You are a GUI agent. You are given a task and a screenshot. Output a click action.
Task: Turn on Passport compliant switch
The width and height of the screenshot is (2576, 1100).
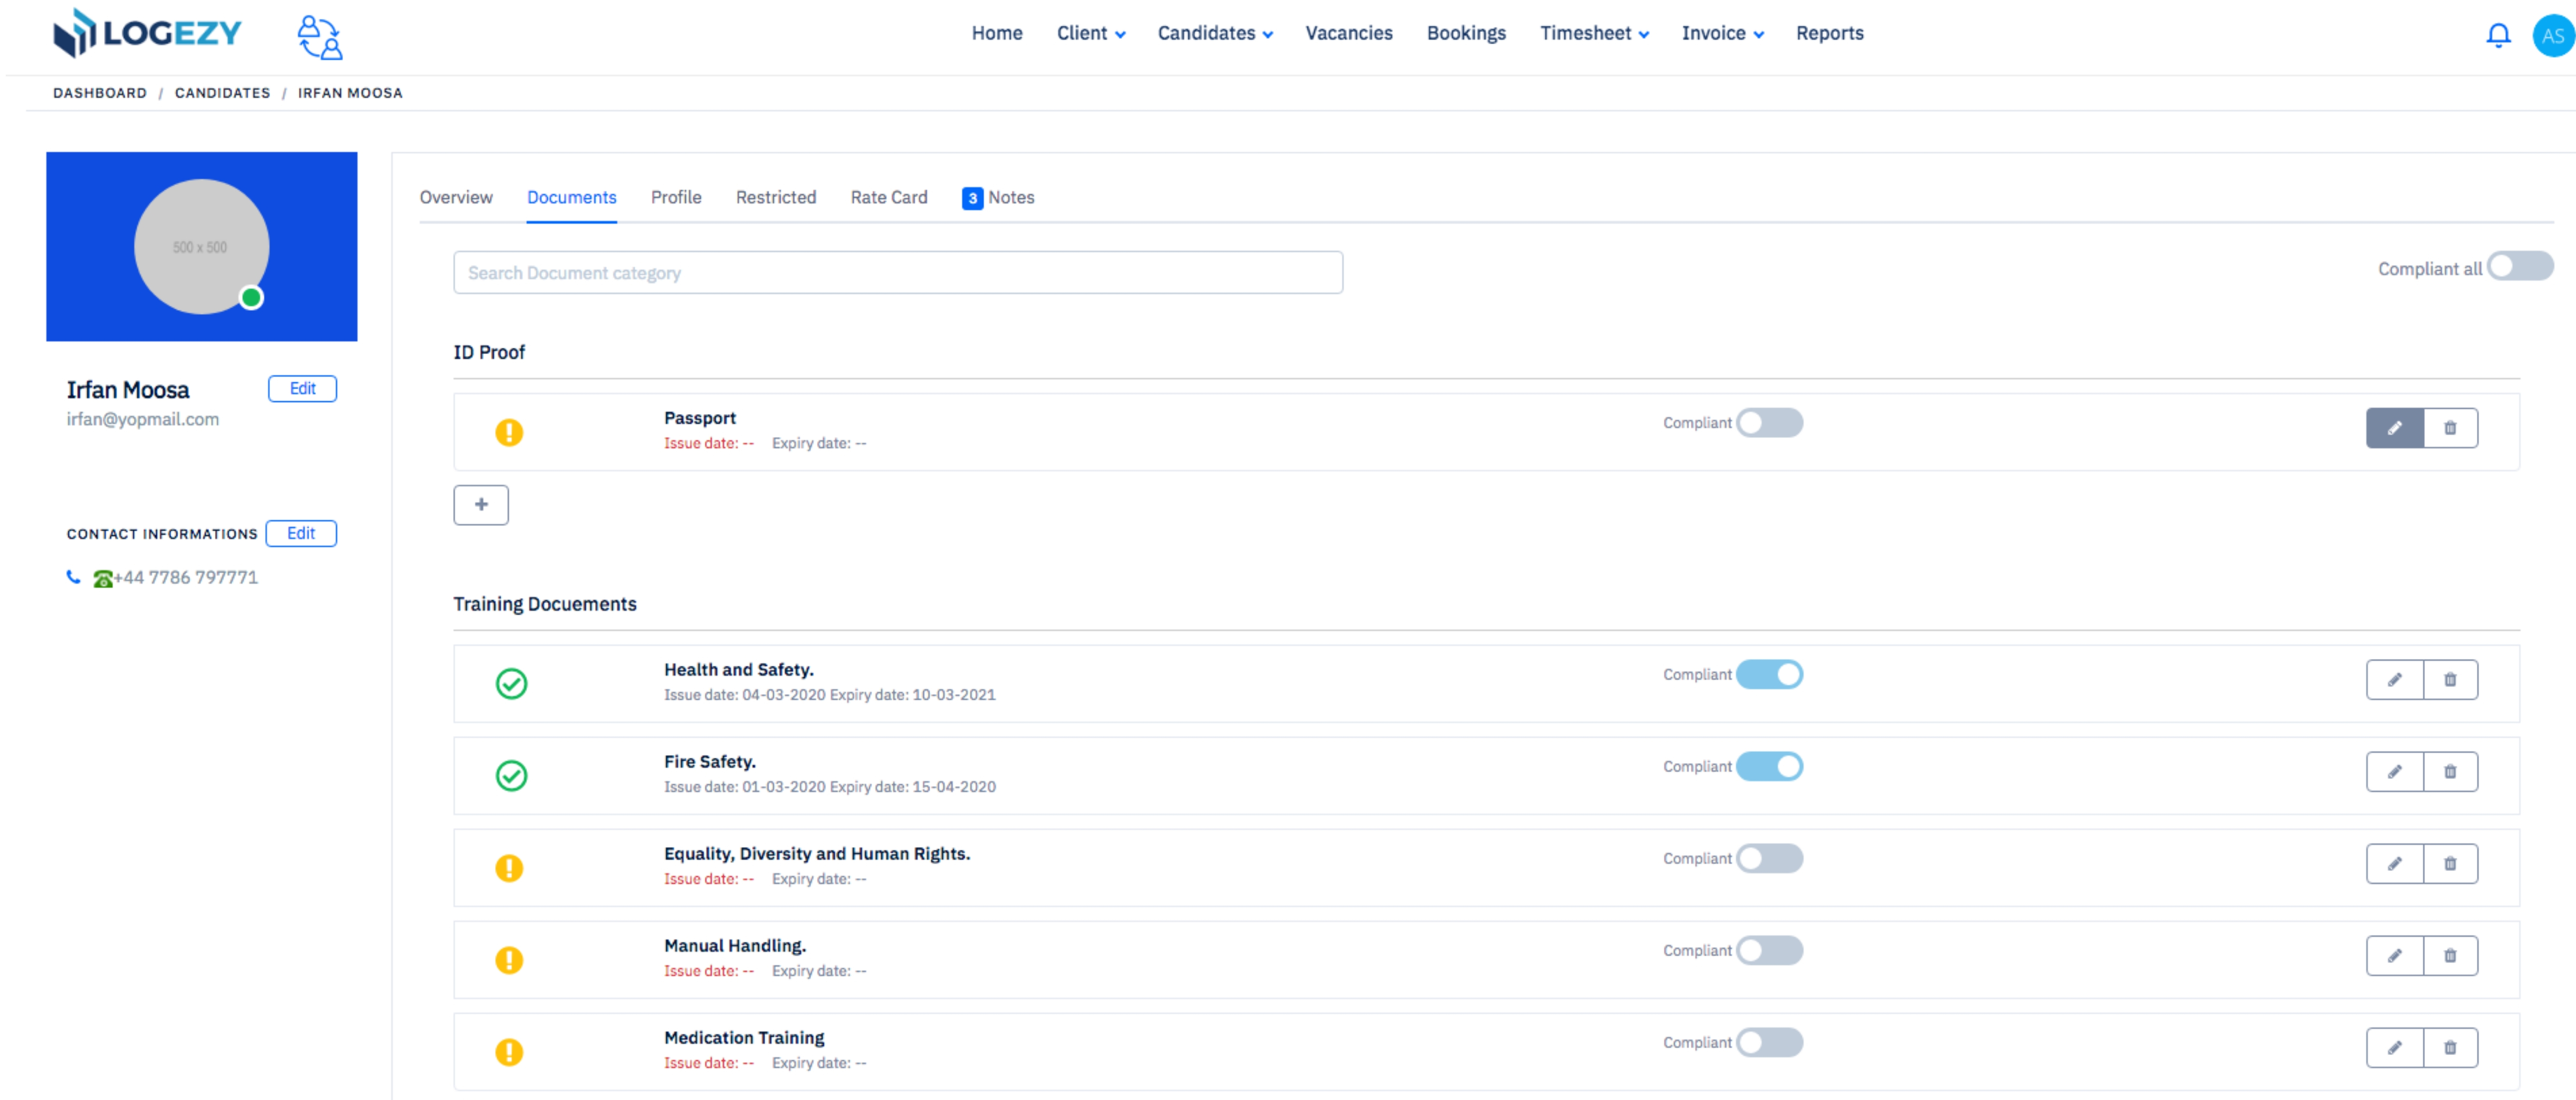1769,423
